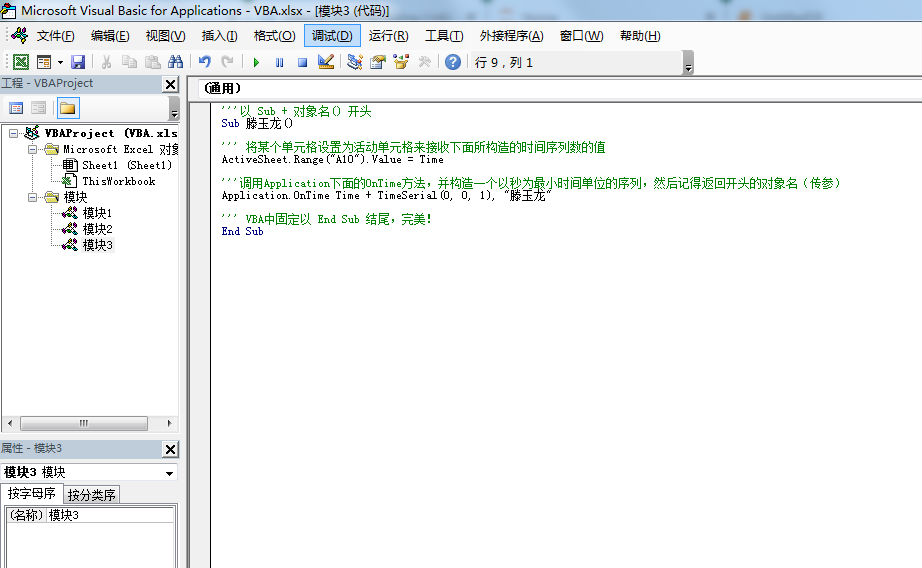Select 模块1 in project tree
The width and height of the screenshot is (922, 568).
pyautogui.click(x=97, y=213)
